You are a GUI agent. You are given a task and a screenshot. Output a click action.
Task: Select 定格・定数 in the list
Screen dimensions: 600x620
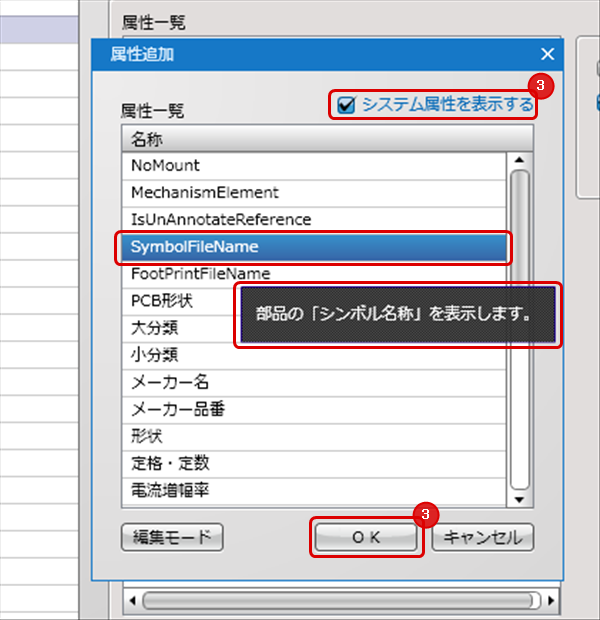170,463
